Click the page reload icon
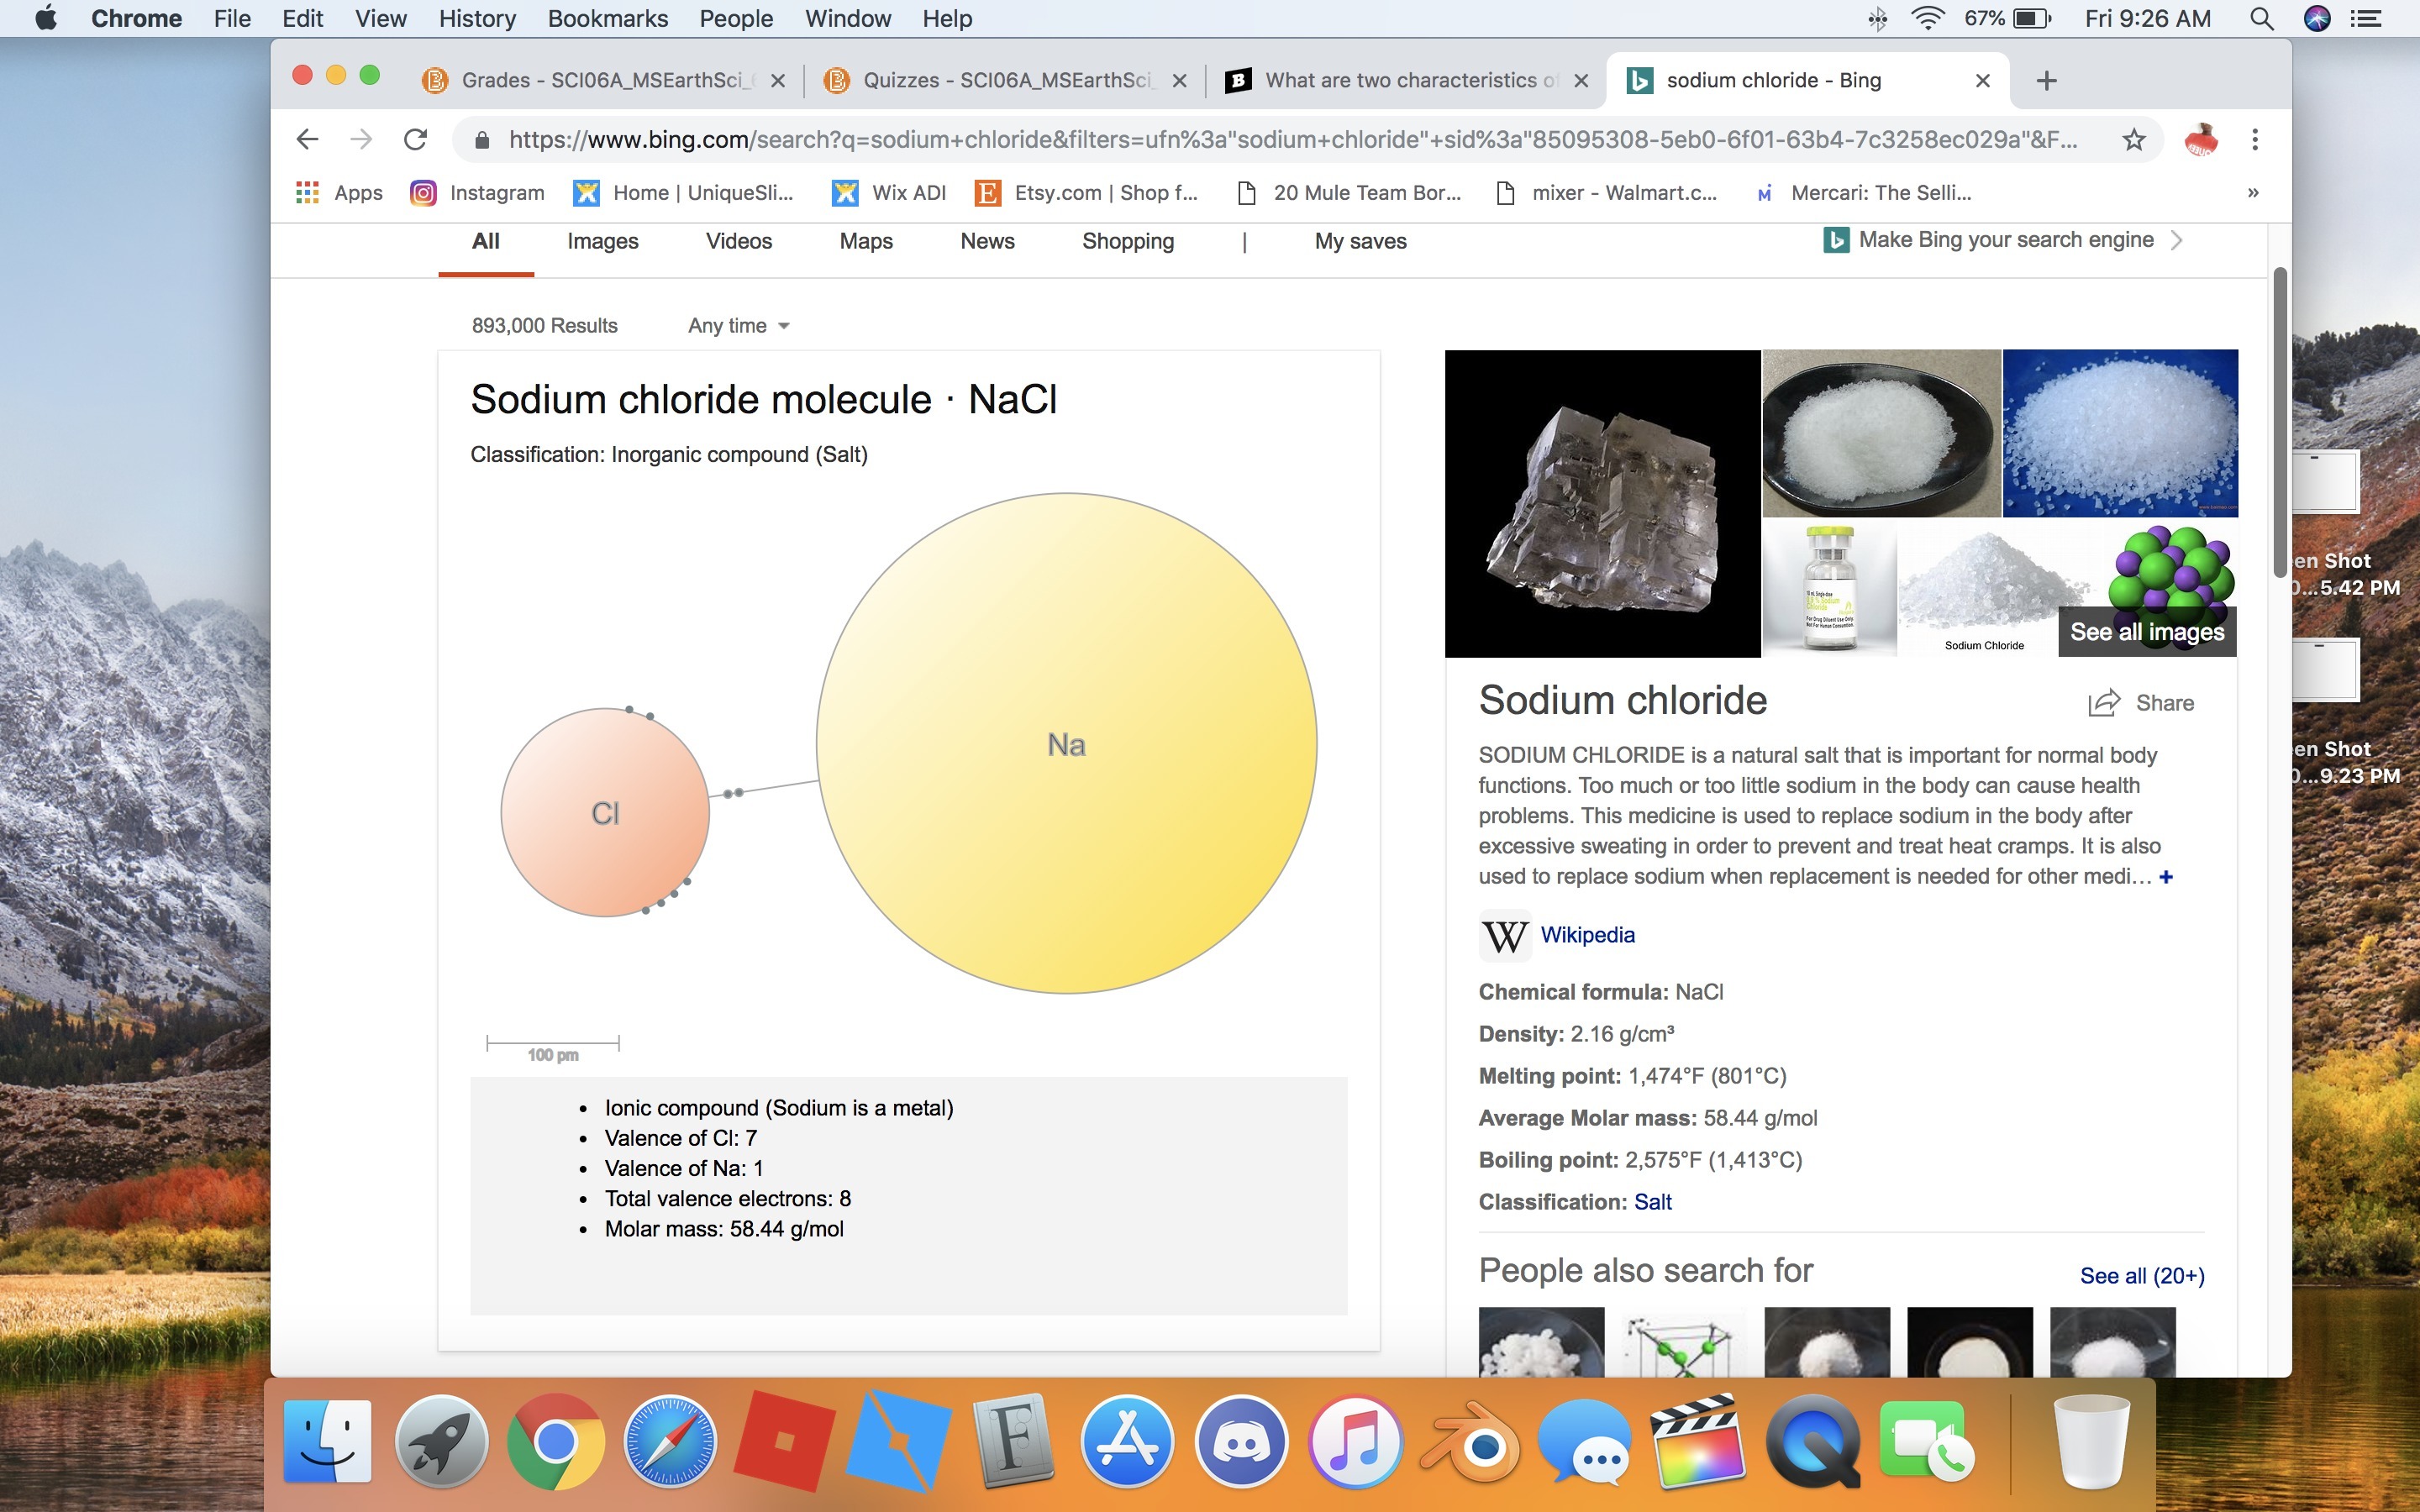 (x=415, y=140)
